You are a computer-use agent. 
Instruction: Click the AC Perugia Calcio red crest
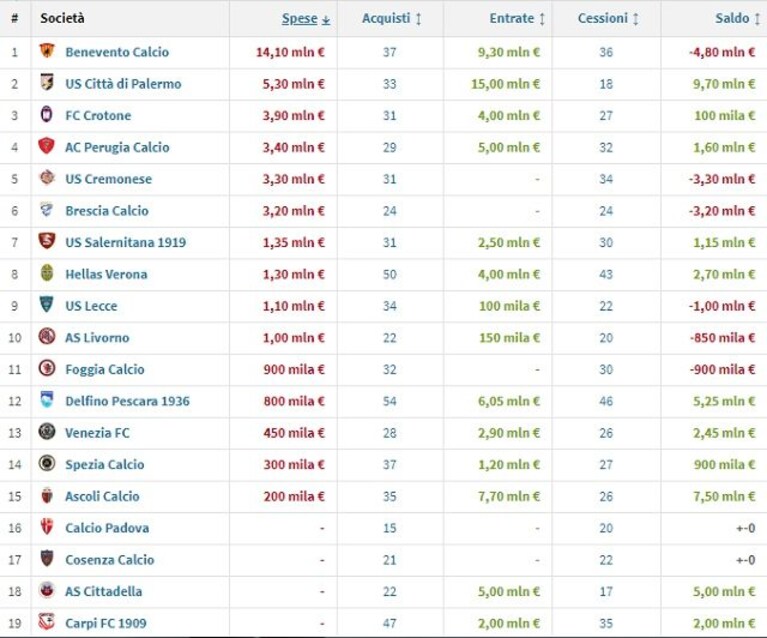pyautogui.click(x=46, y=146)
